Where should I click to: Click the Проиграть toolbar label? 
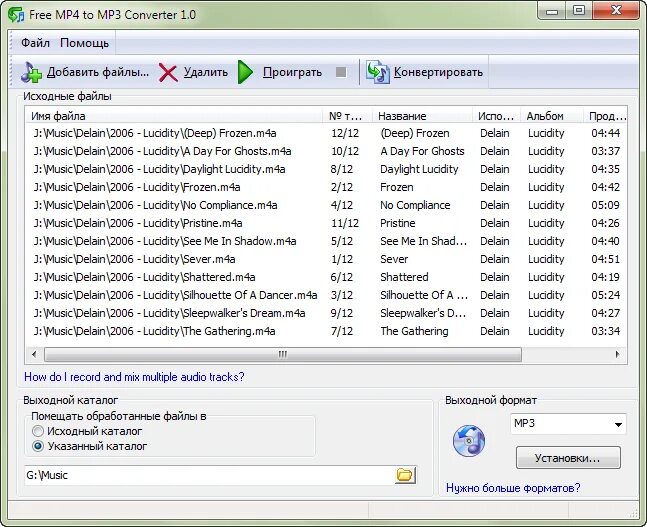[292, 72]
